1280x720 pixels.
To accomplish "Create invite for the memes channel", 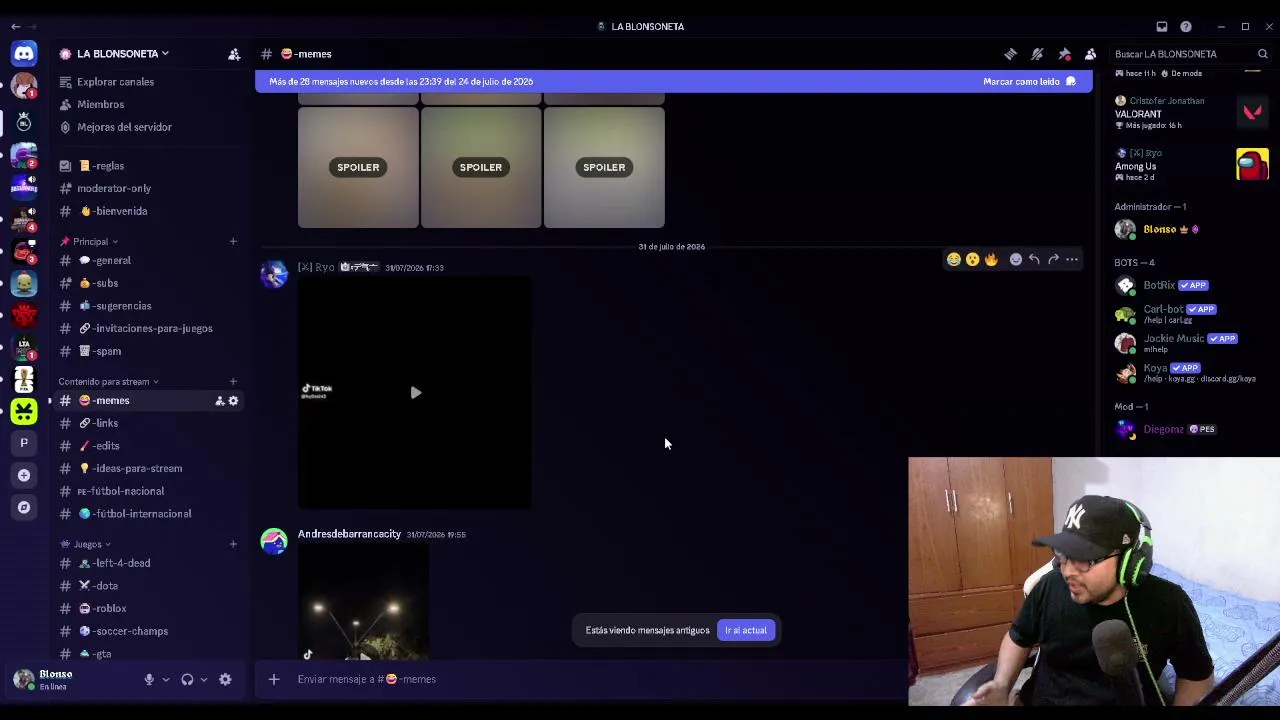I will point(219,401).
